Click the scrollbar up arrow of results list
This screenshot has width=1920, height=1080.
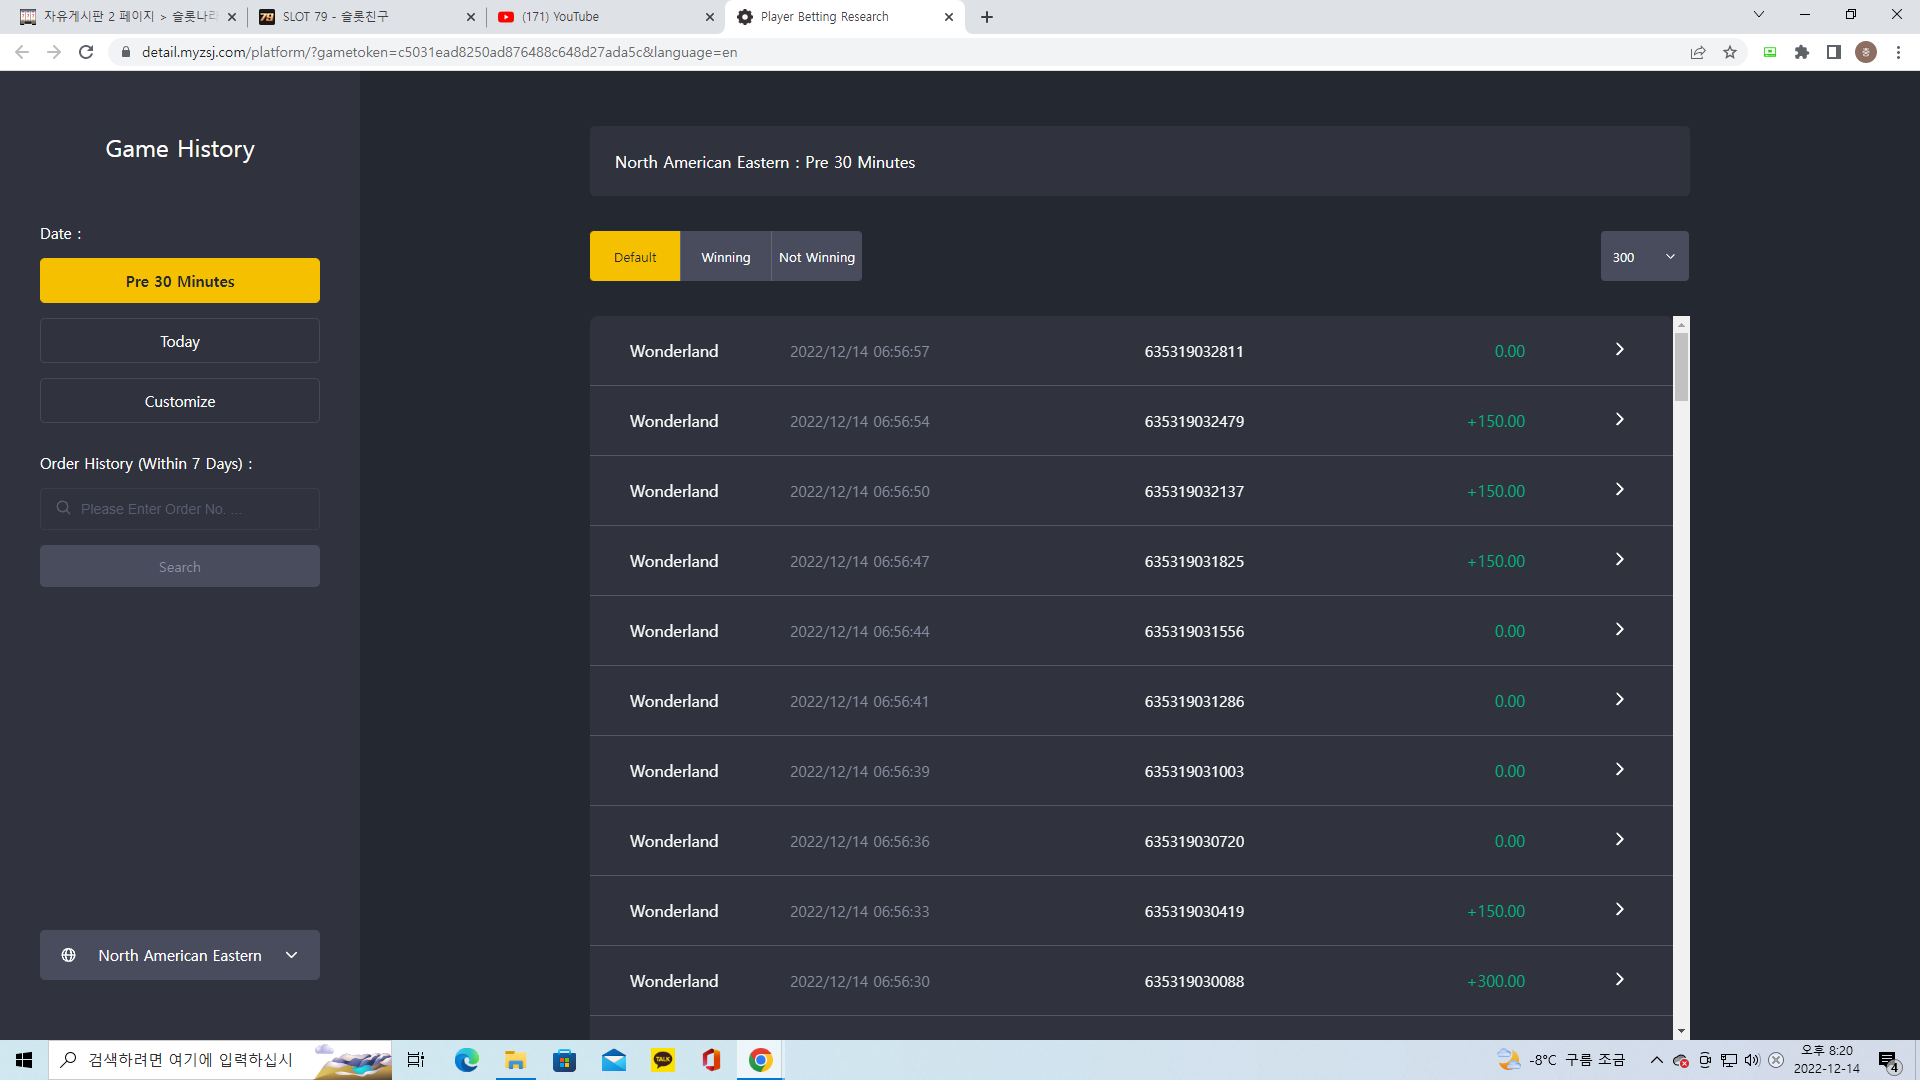tap(1681, 324)
